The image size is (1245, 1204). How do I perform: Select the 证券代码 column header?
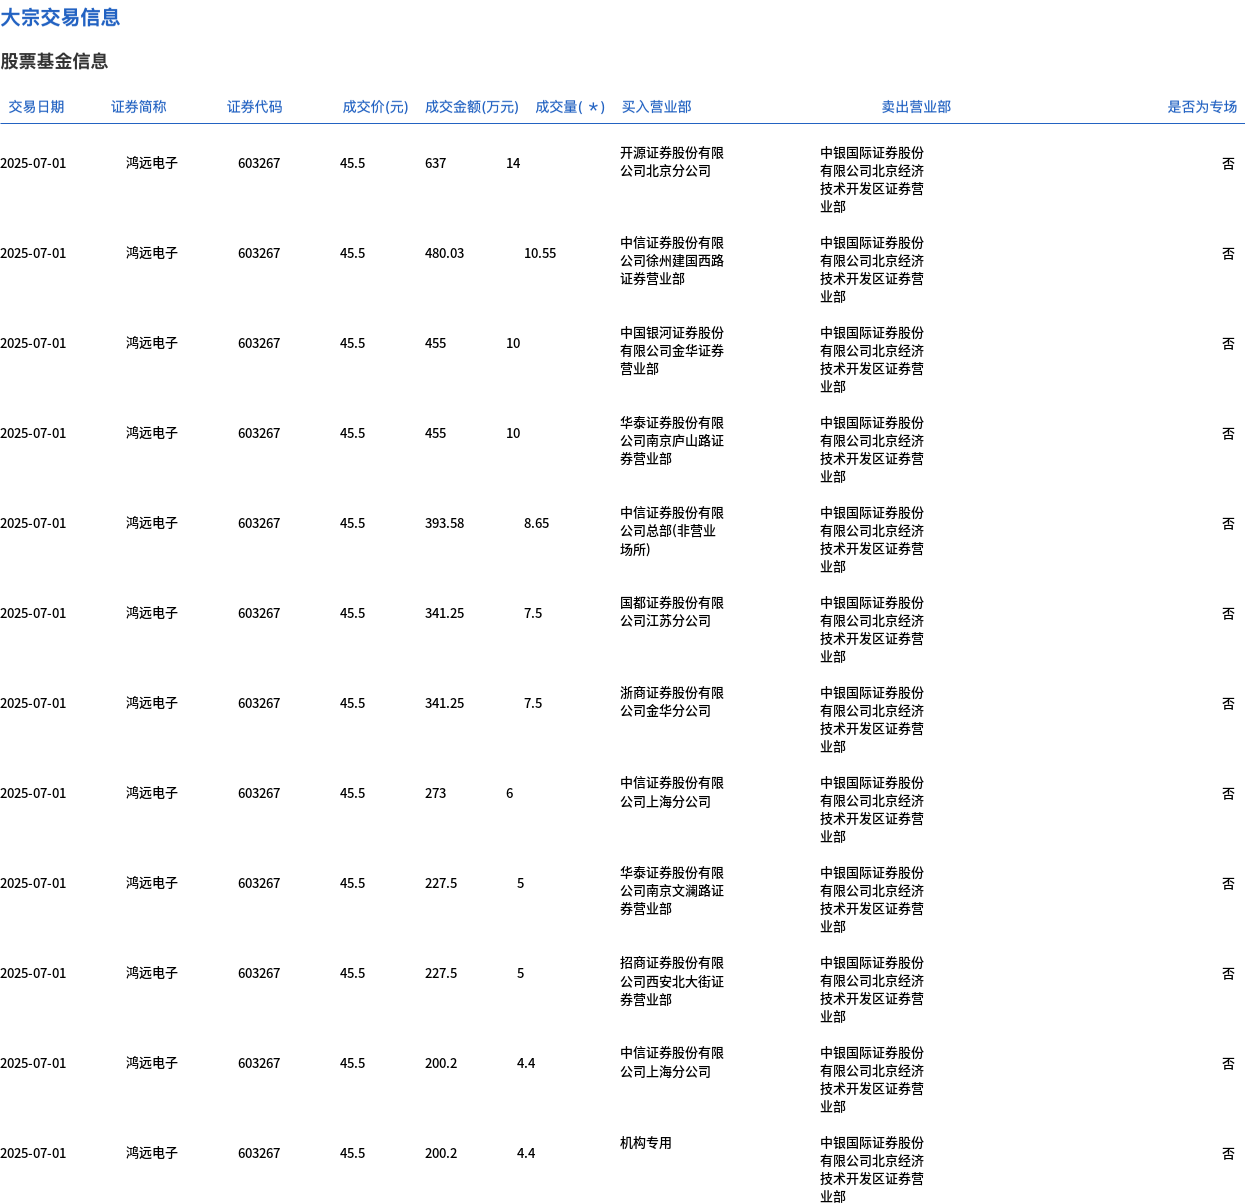(x=254, y=107)
